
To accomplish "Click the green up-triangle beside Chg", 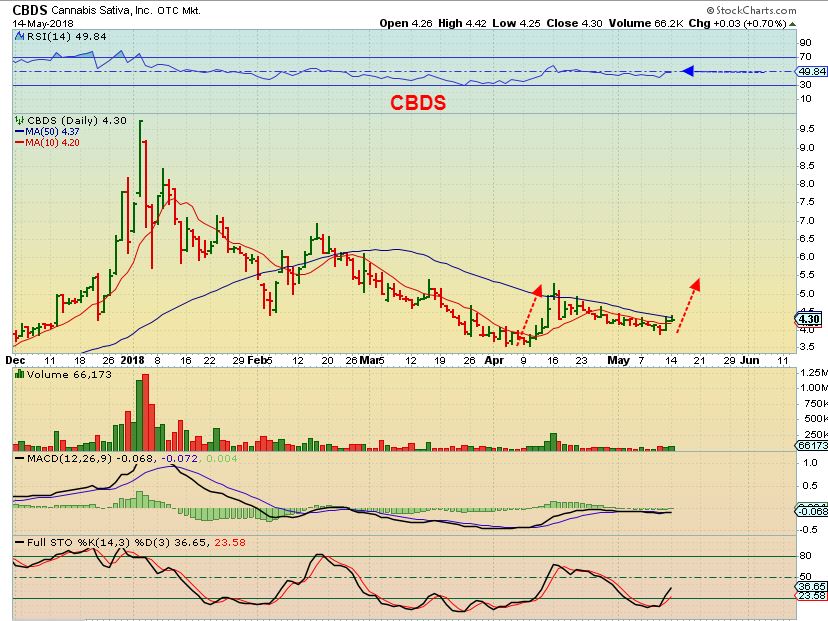I will pyautogui.click(x=793, y=24).
